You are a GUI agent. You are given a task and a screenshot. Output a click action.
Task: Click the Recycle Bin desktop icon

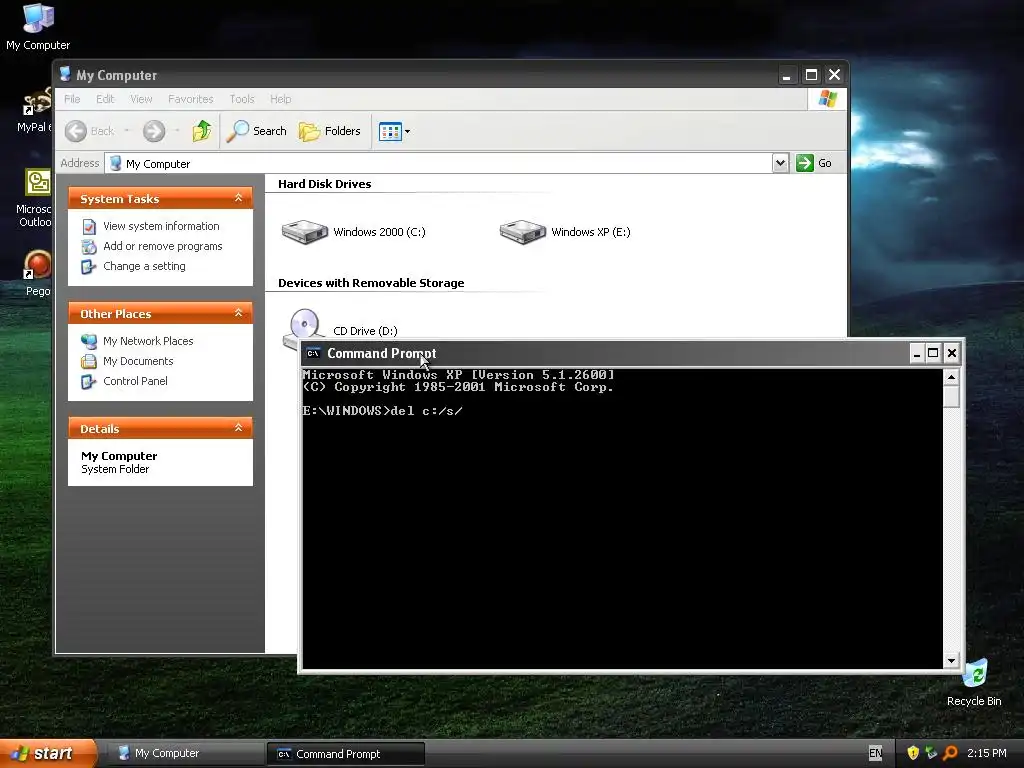click(x=974, y=682)
